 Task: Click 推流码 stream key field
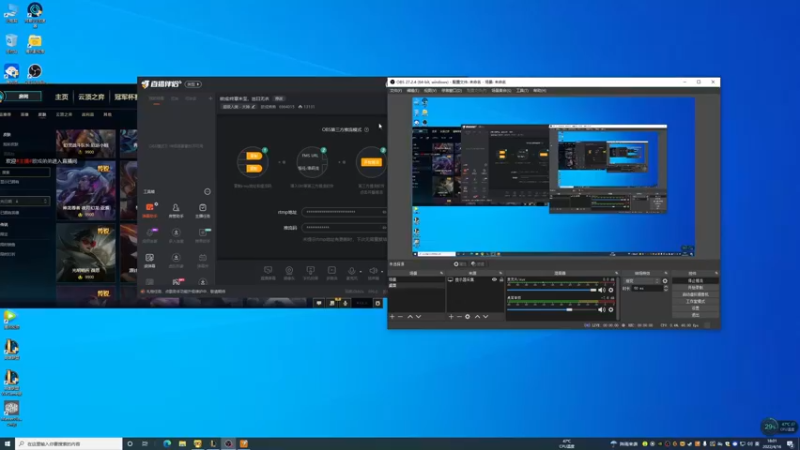(x=343, y=228)
